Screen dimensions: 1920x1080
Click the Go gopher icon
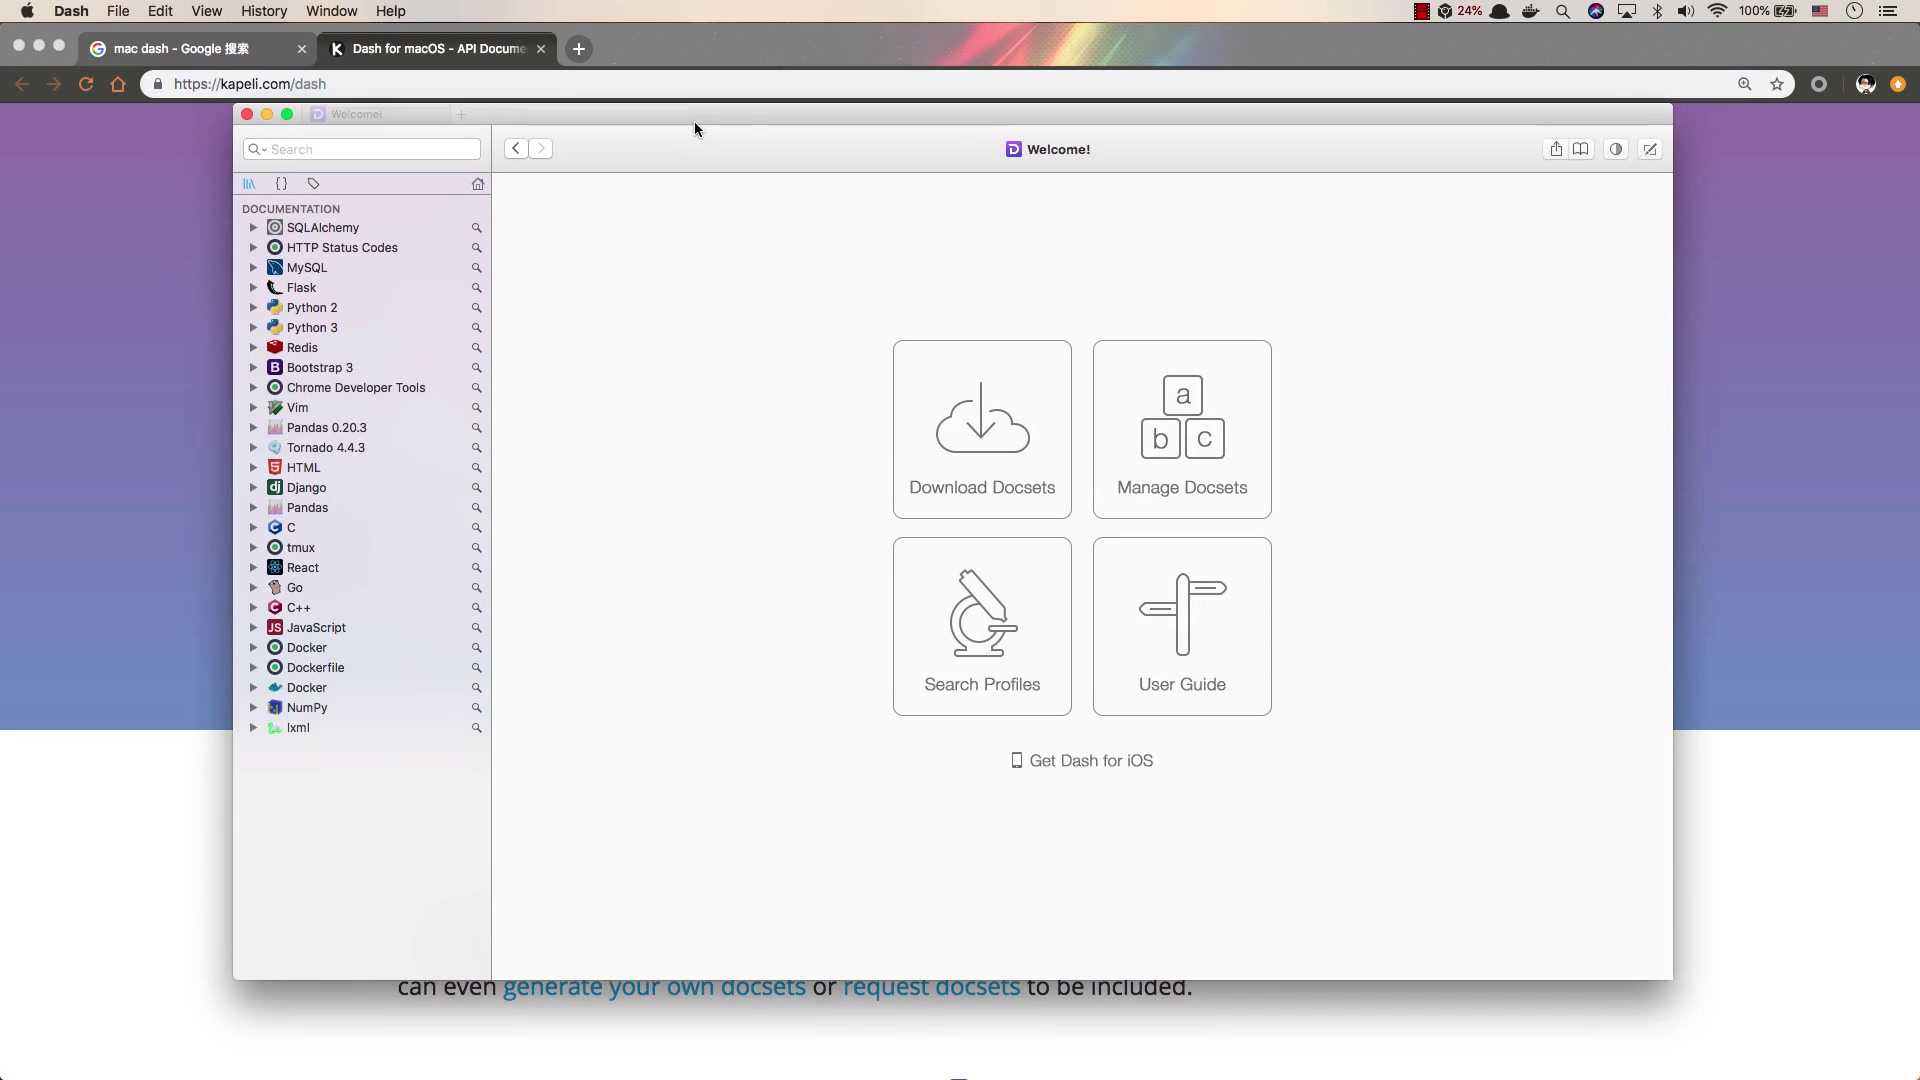click(275, 588)
